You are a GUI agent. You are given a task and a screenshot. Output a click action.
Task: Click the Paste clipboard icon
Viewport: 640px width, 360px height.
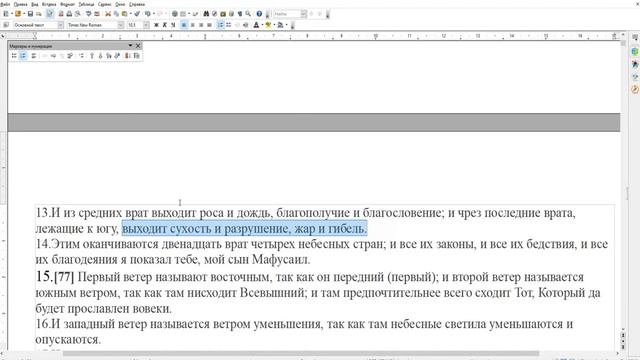tap(124, 14)
